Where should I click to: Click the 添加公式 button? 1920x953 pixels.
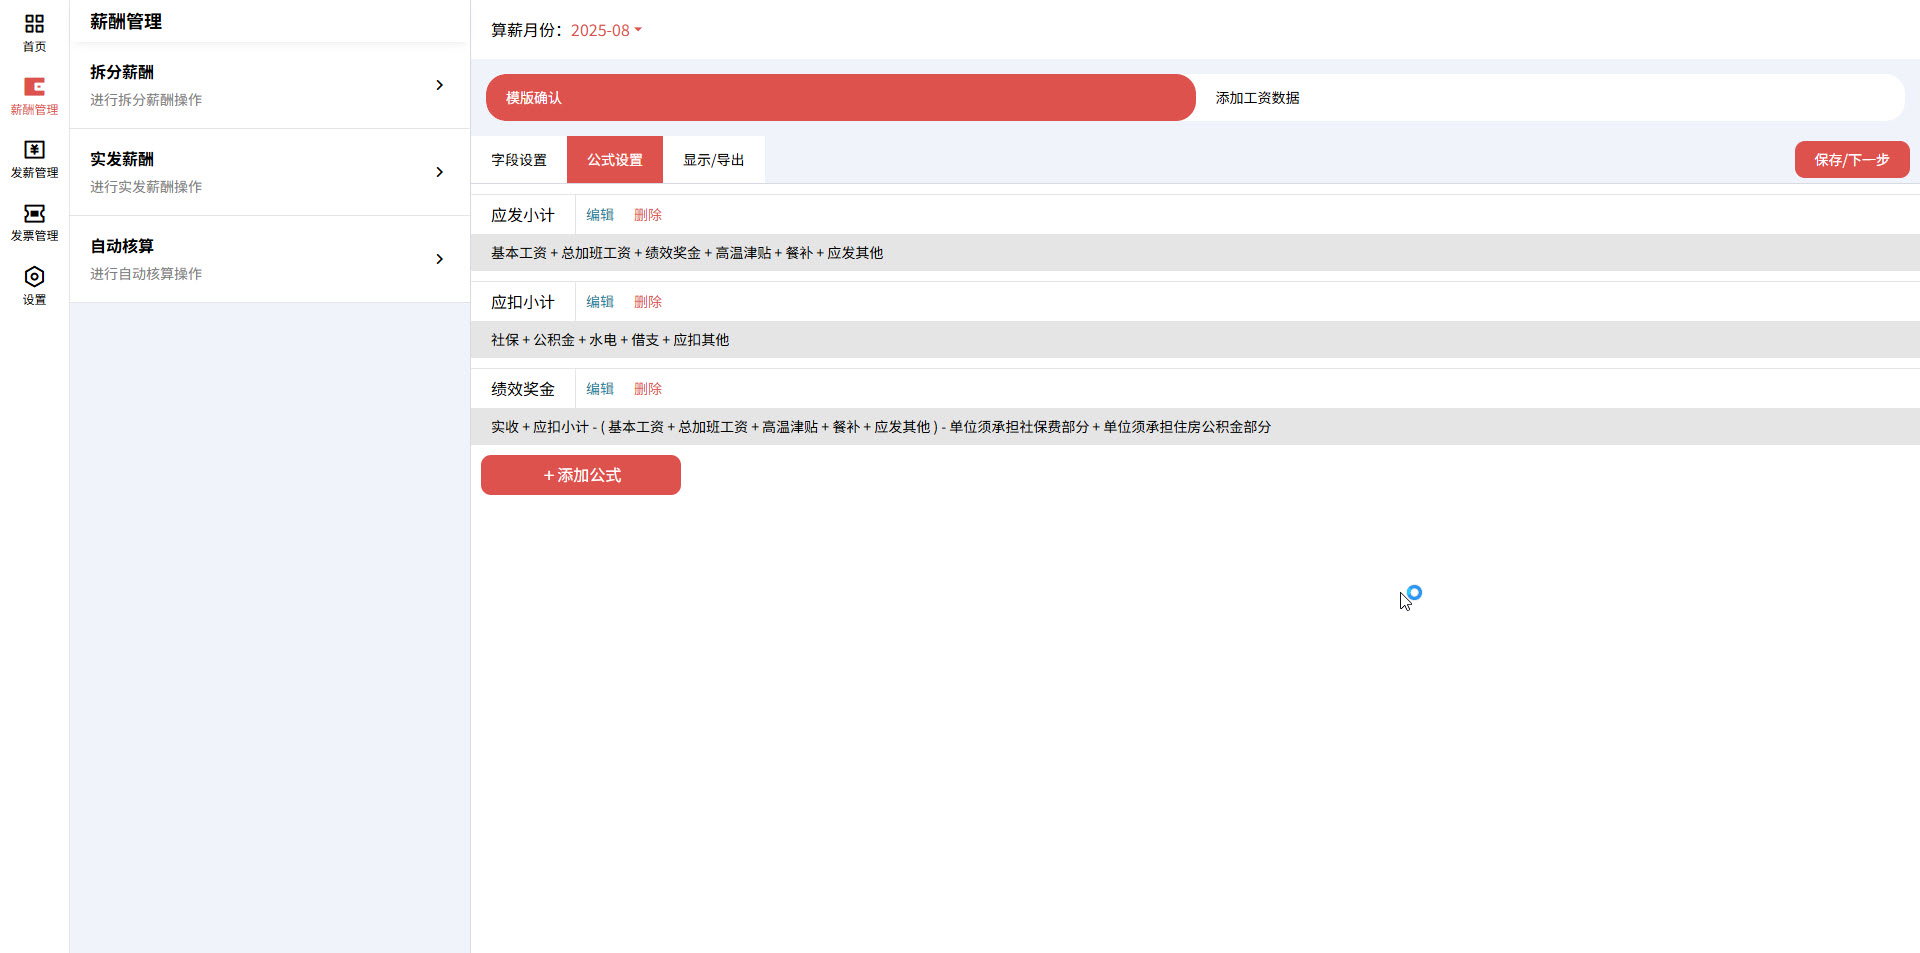[x=581, y=475]
